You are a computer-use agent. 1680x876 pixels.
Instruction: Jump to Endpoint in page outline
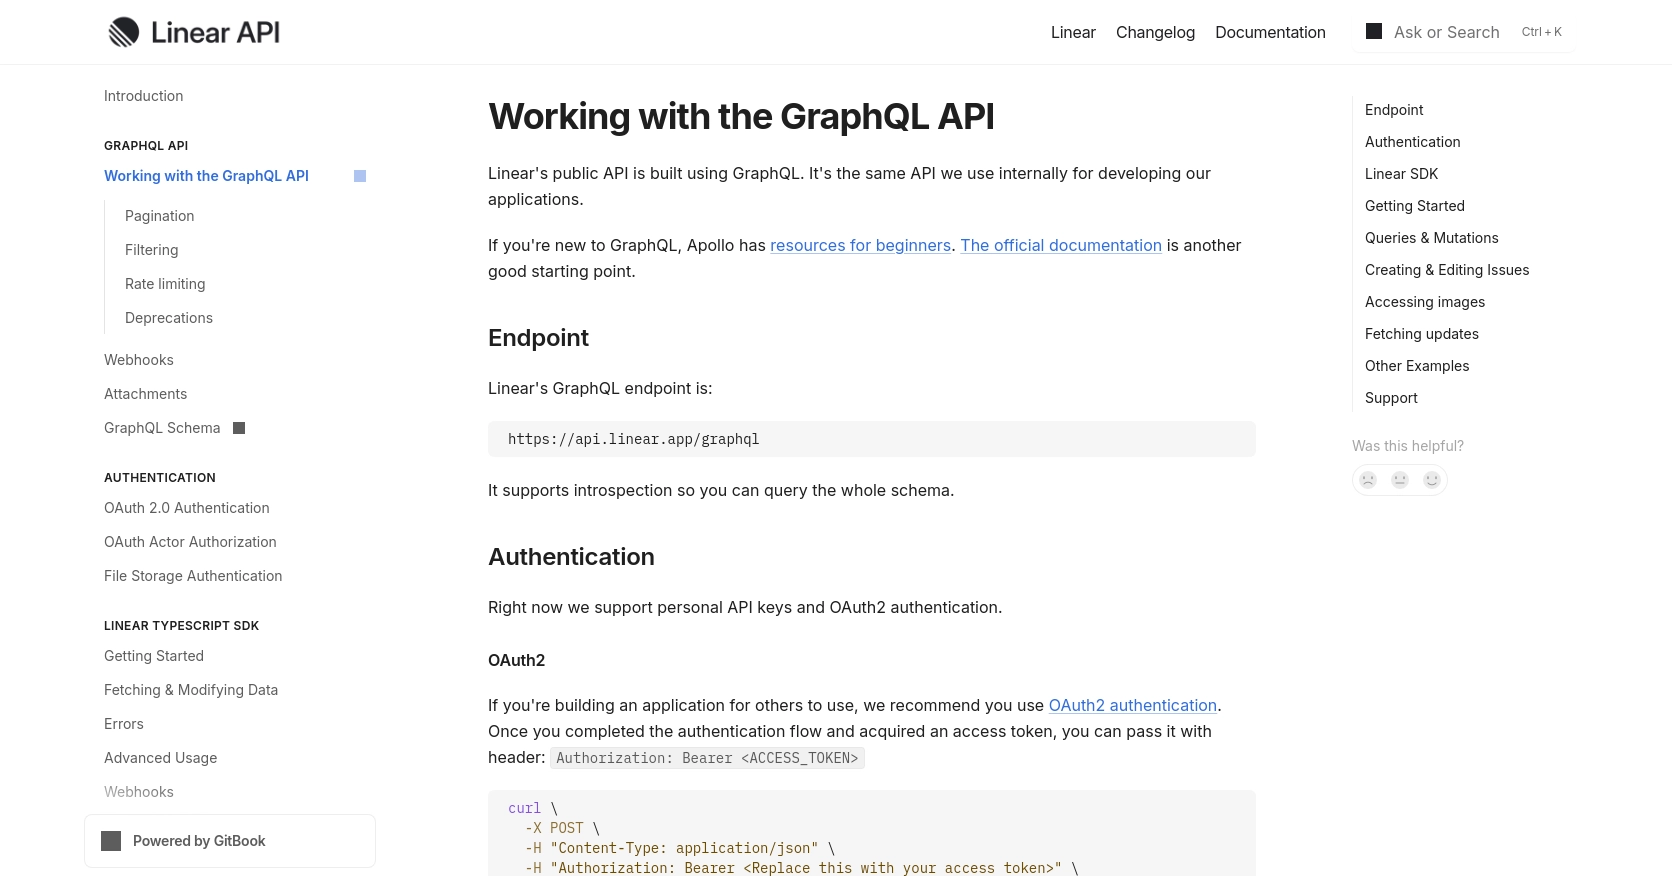pos(1394,110)
